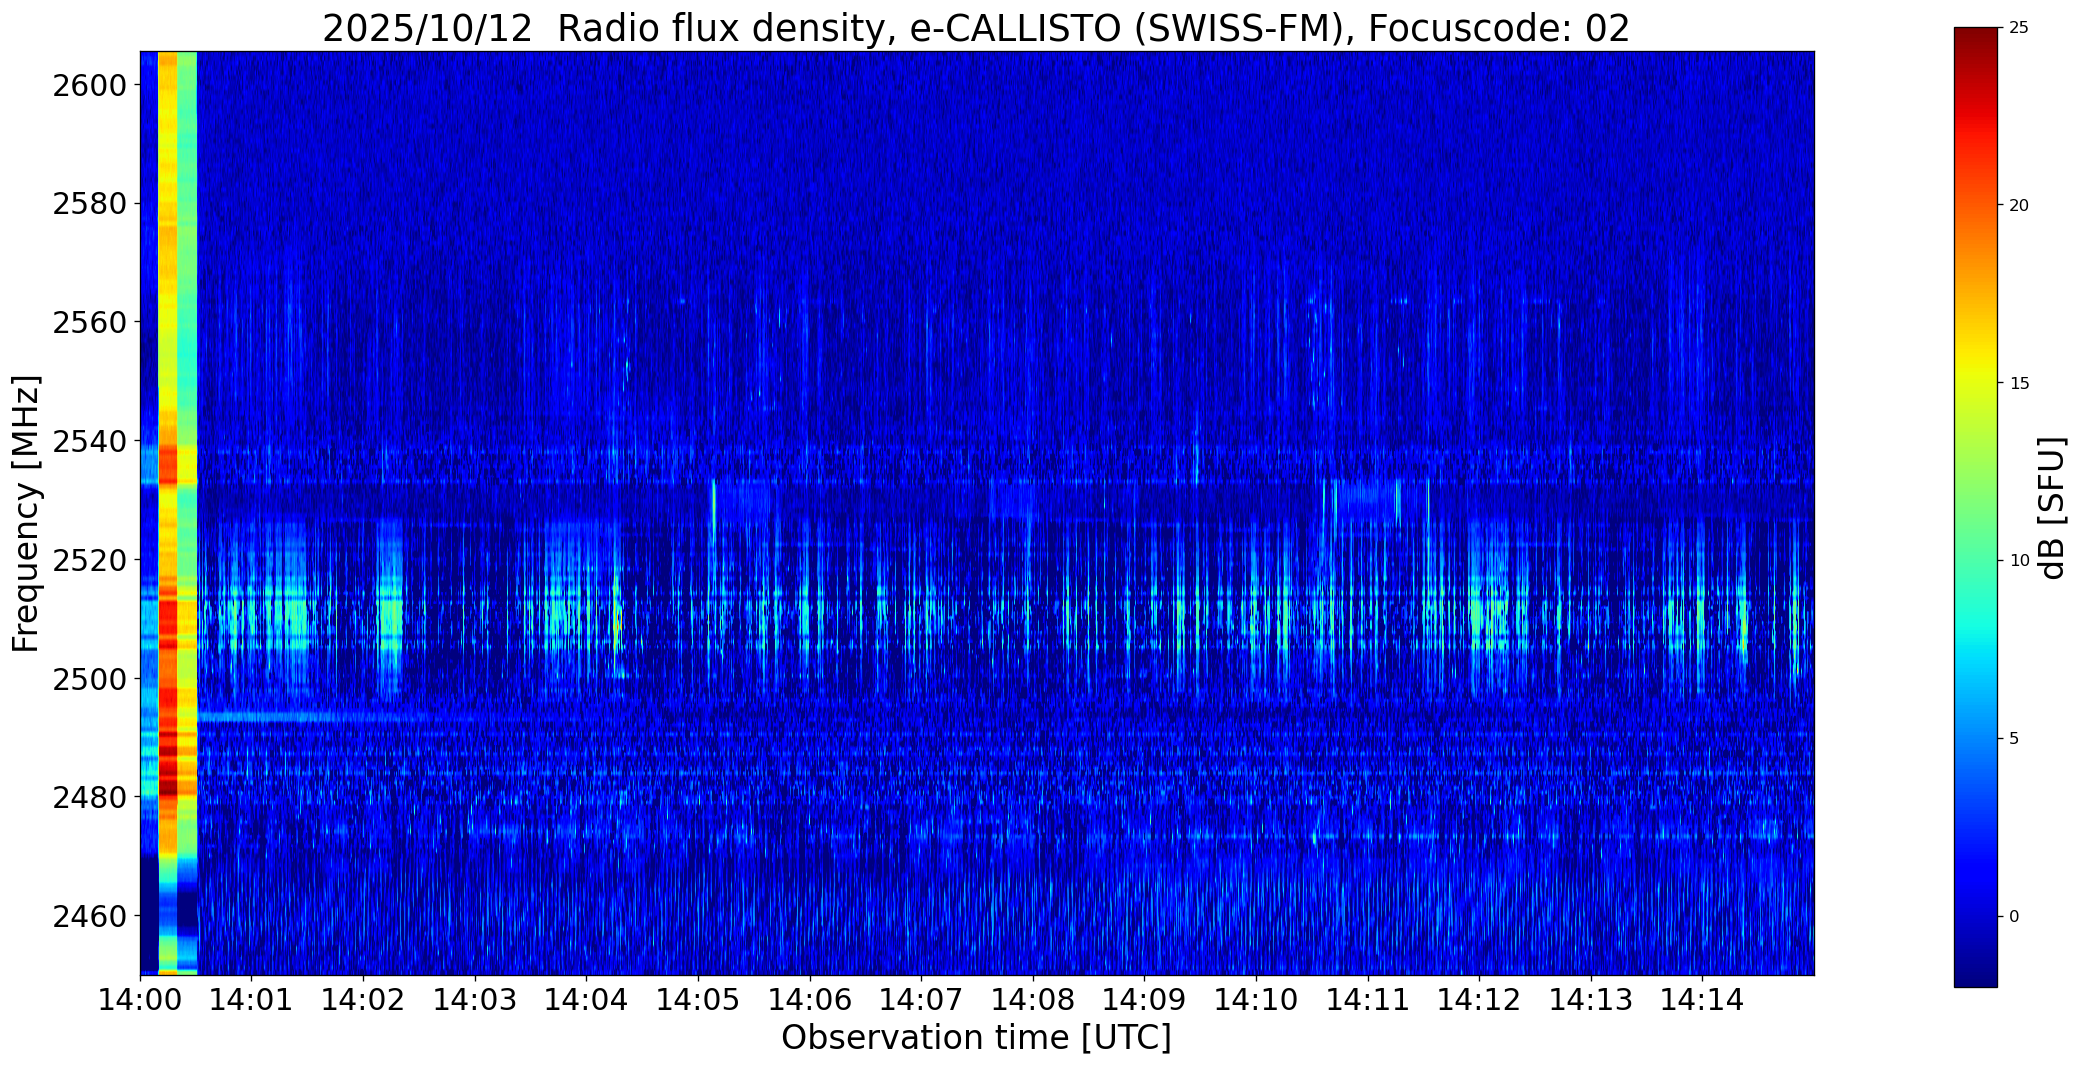This screenshot has height=1067, width=2082.
Task: Click the 'dB [SFU]' colorbar label
Action: [2052, 508]
